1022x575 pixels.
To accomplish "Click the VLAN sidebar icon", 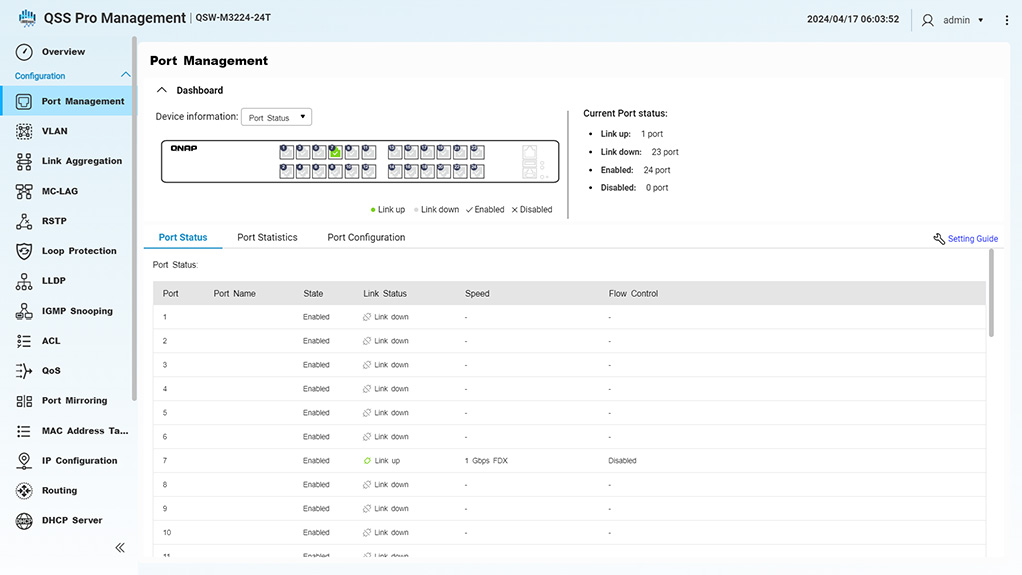I will pos(24,131).
